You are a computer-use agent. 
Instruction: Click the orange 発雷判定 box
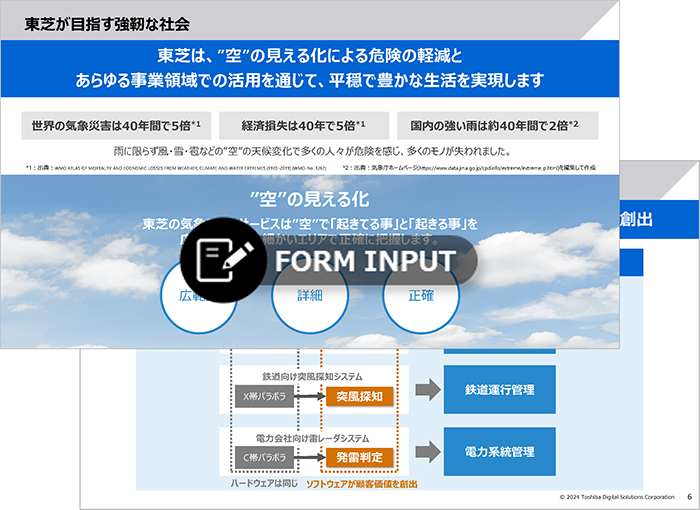pos(359,458)
